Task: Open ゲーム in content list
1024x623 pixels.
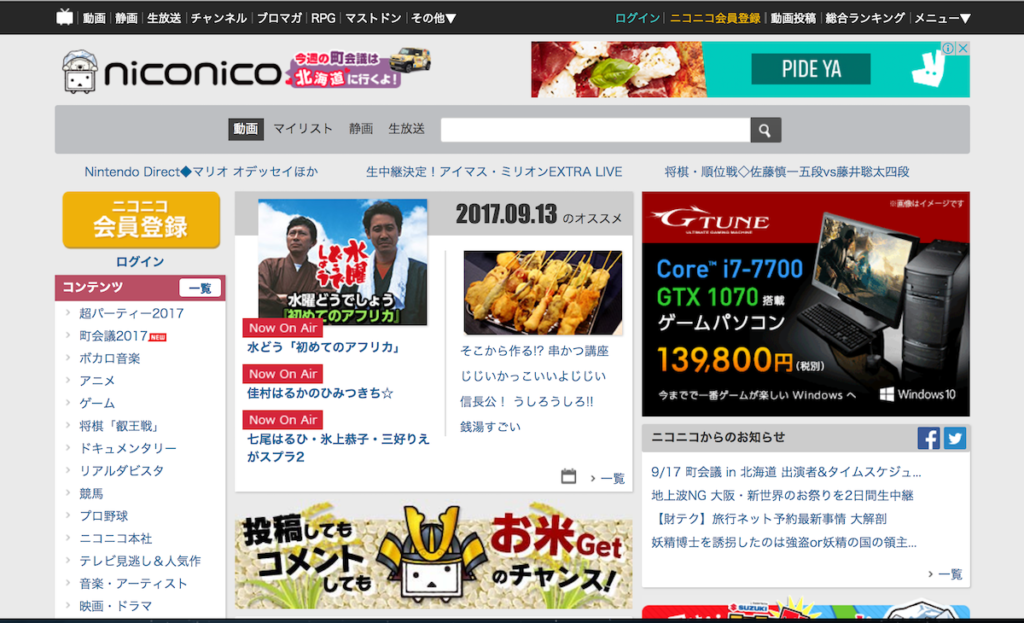Action: tap(97, 404)
